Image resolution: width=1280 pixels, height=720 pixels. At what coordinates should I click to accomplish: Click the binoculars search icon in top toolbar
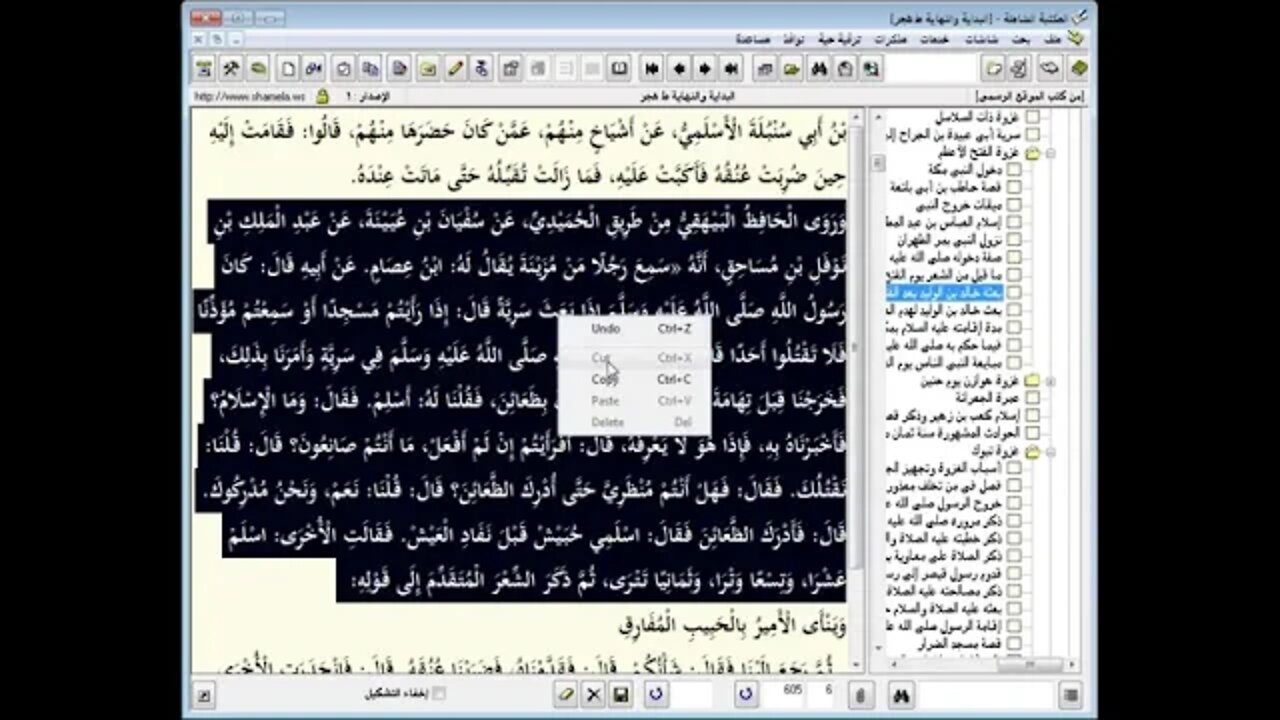click(819, 69)
